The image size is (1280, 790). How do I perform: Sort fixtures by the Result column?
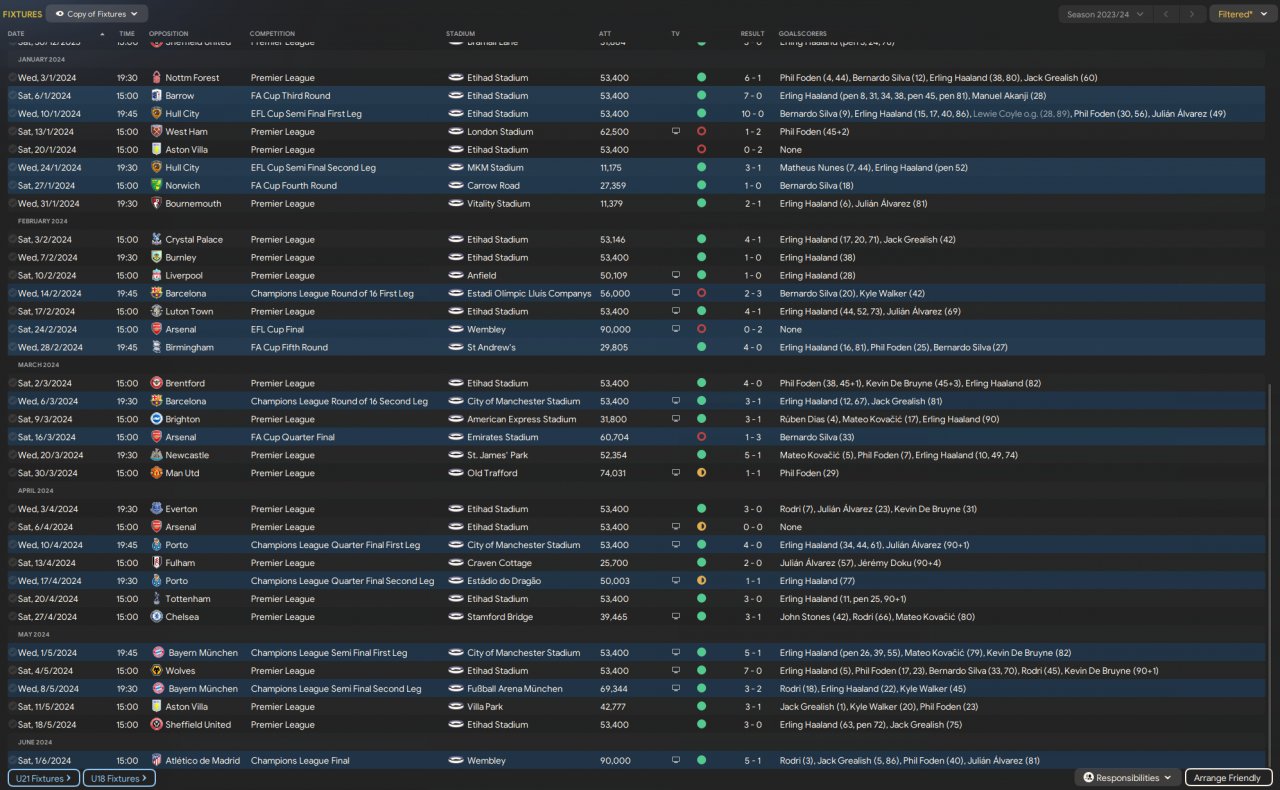coord(752,34)
